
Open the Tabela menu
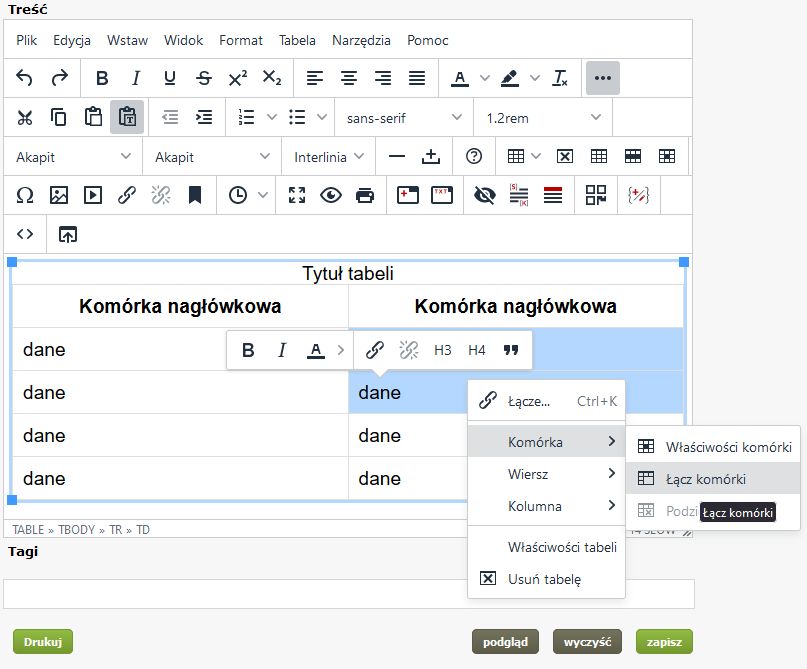tap(297, 40)
